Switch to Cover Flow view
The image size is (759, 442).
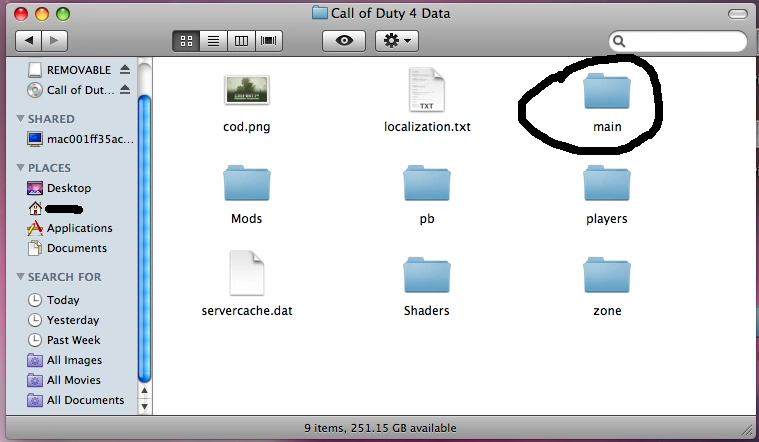click(x=269, y=41)
